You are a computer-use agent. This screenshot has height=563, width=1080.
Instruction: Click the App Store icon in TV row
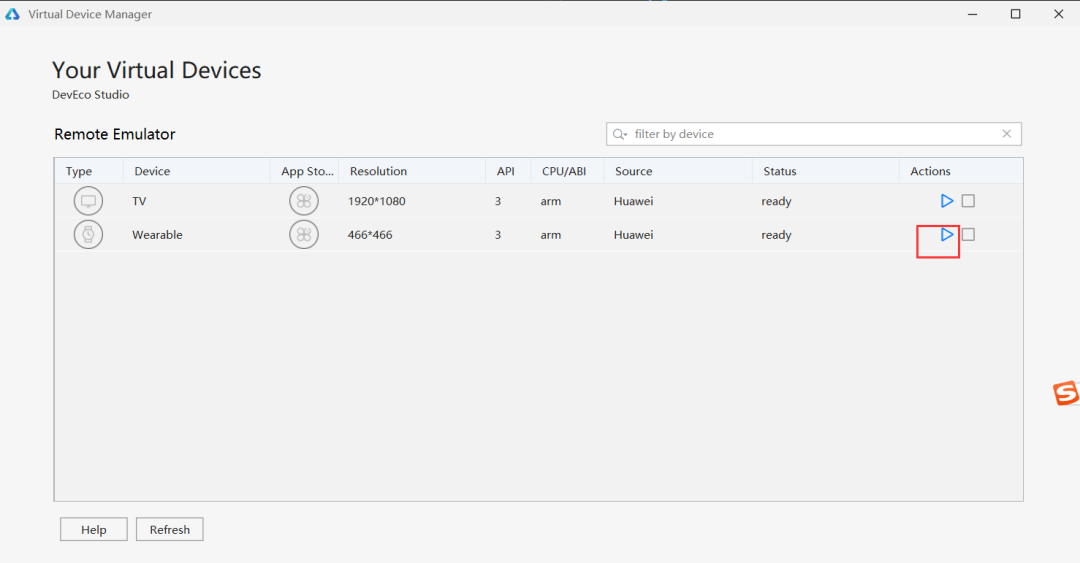(x=304, y=201)
